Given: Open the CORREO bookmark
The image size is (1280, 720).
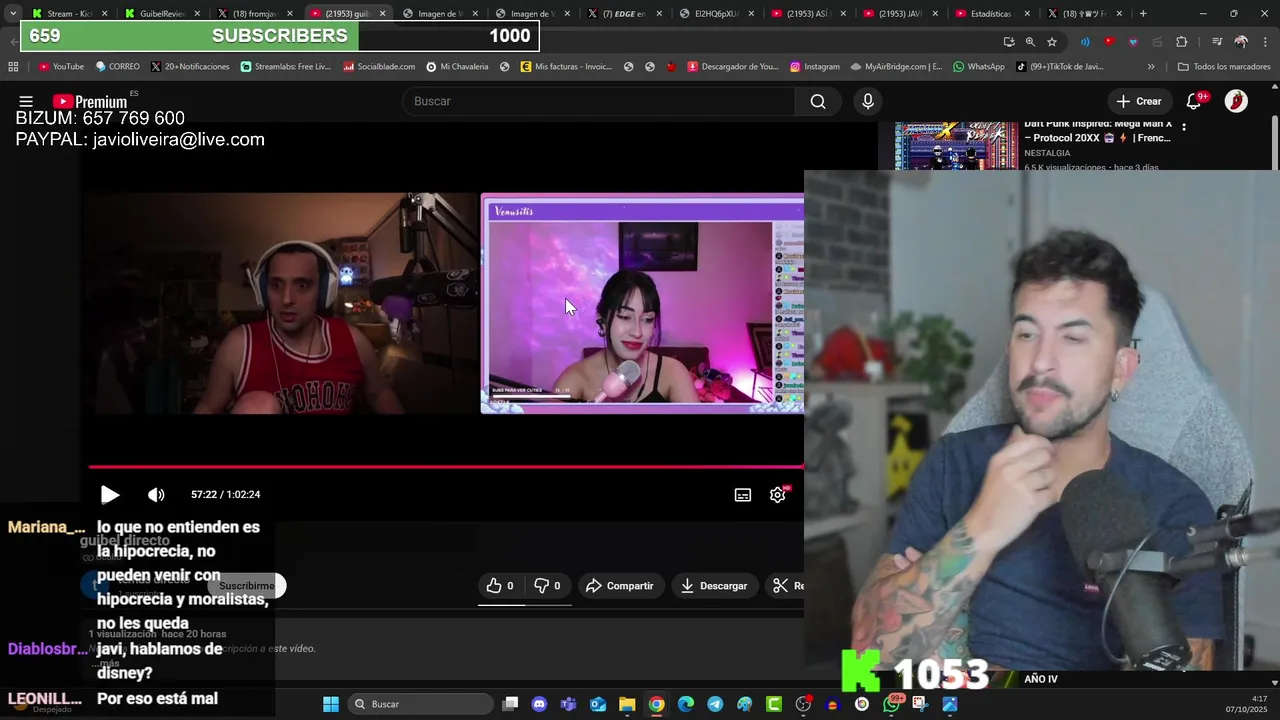Looking at the screenshot, I should (117, 67).
